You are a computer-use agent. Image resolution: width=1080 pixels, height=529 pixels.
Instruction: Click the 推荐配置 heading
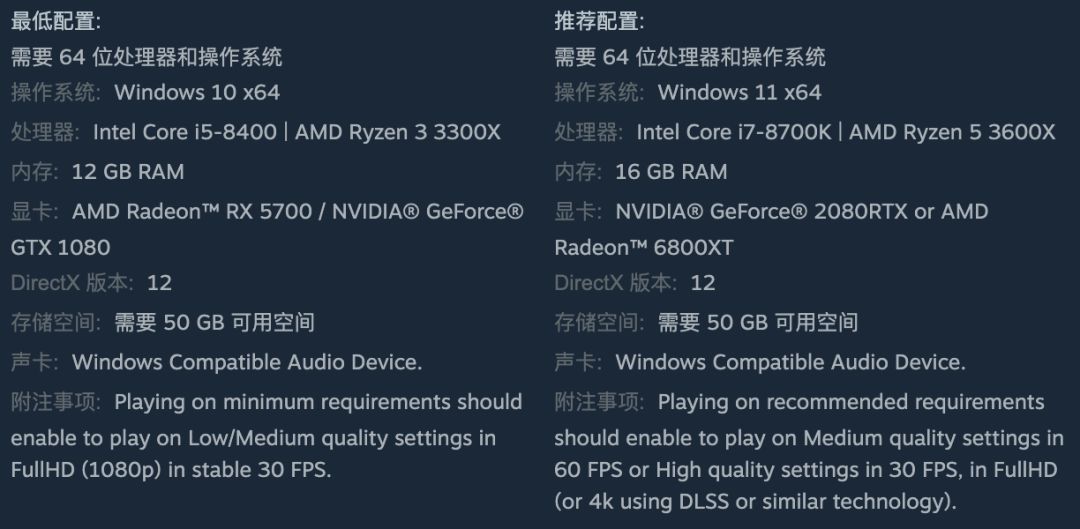[x=600, y=20]
